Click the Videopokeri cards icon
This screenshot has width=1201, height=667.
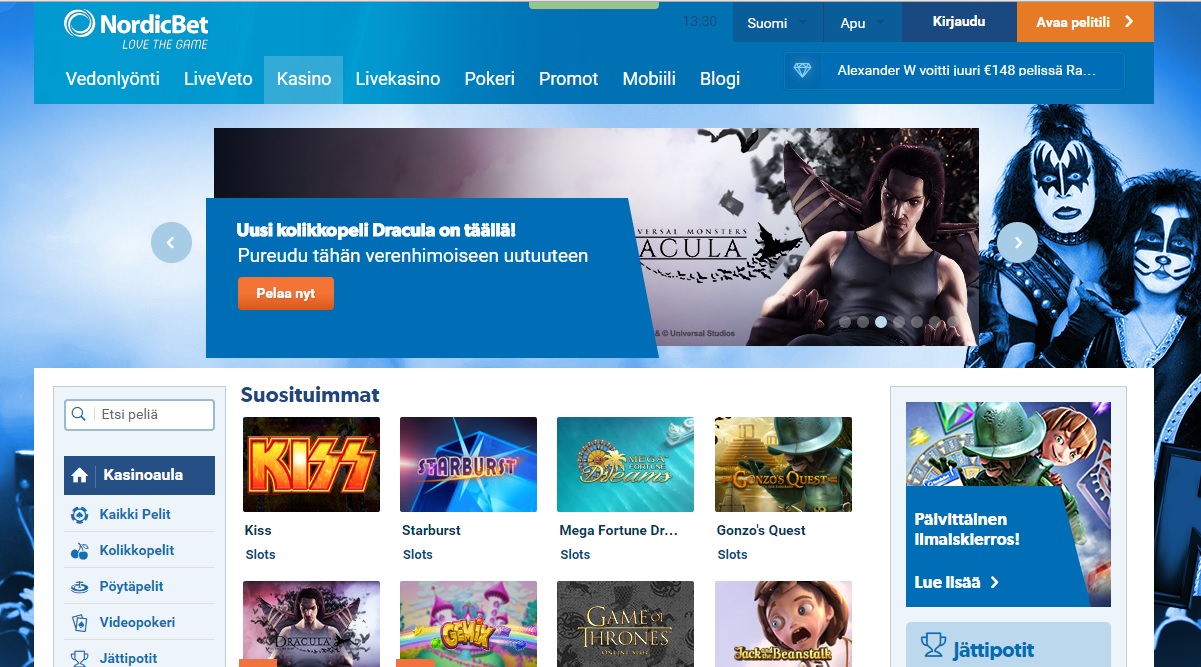point(80,623)
